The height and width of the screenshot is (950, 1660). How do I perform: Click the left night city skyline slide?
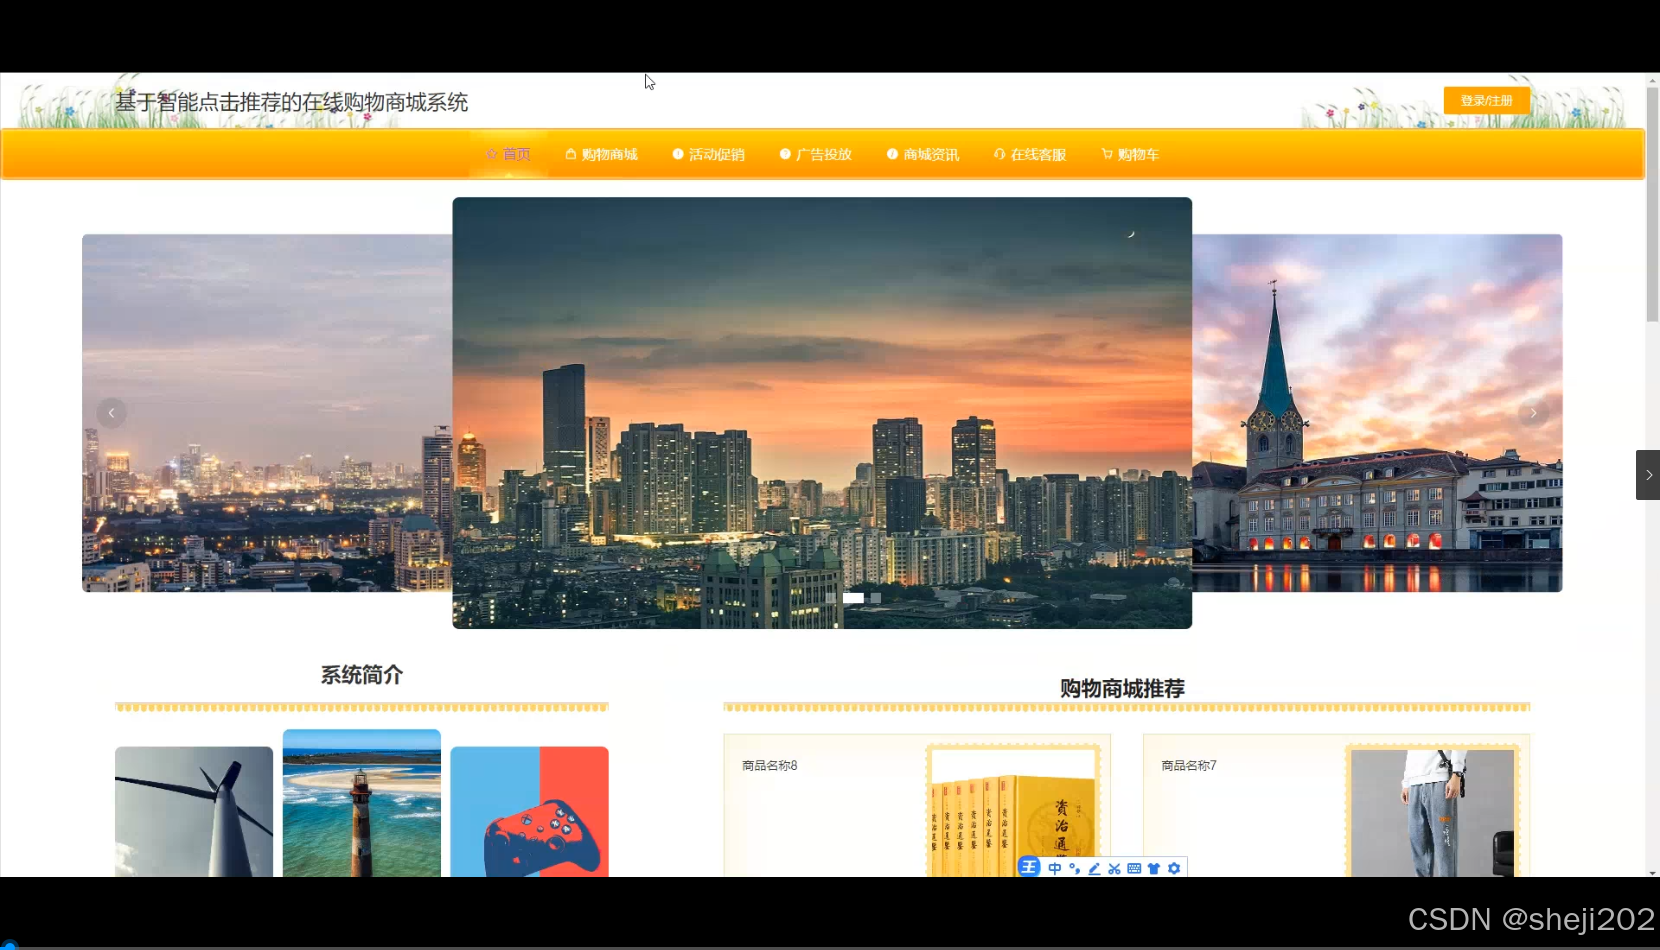point(267,413)
